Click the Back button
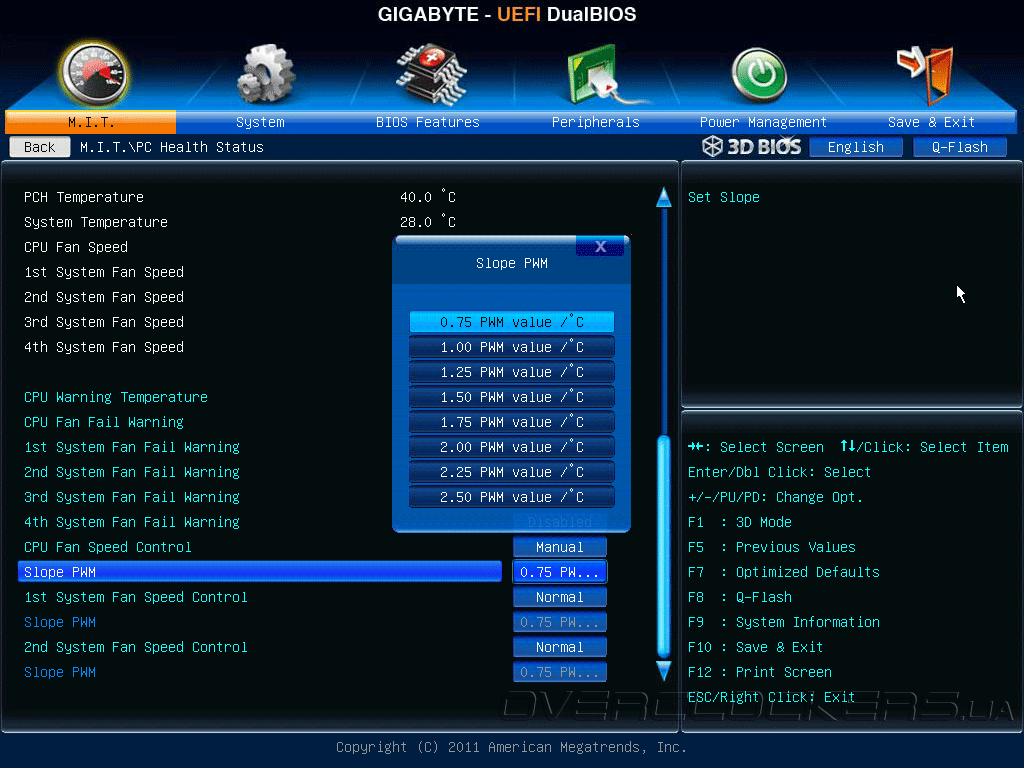The width and height of the screenshot is (1024, 768). 39,147
